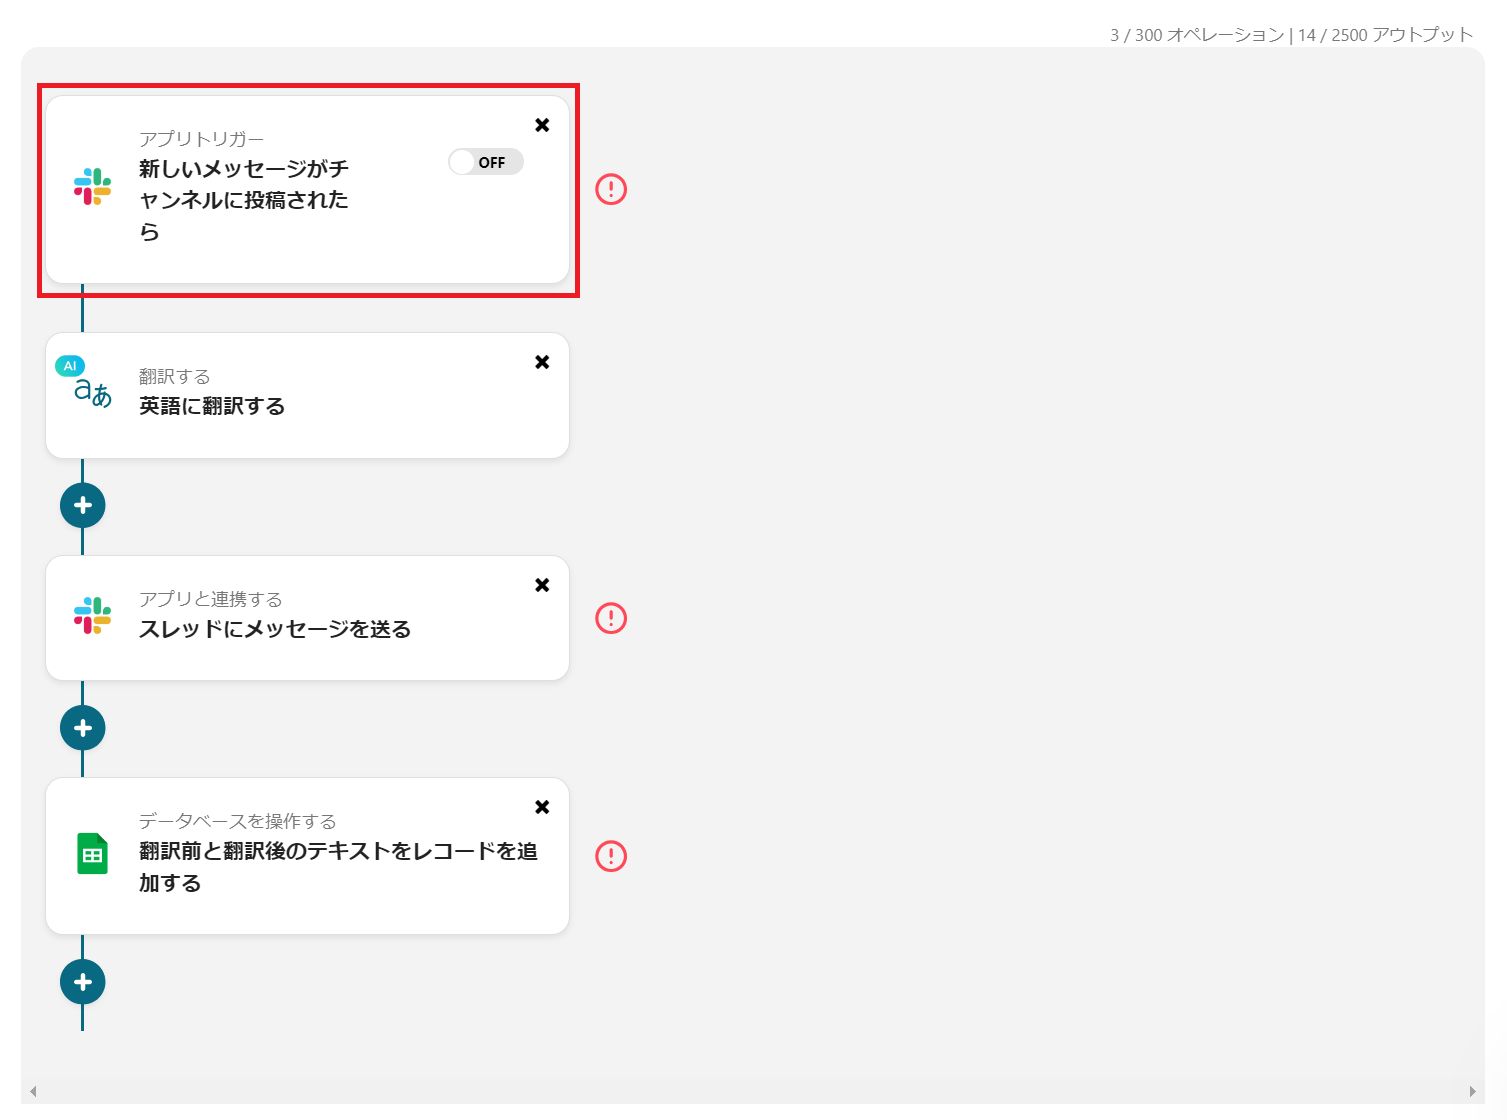Click the アプリと連携する label
Image resolution: width=1507 pixels, height=1120 pixels.
coord(211,599)
